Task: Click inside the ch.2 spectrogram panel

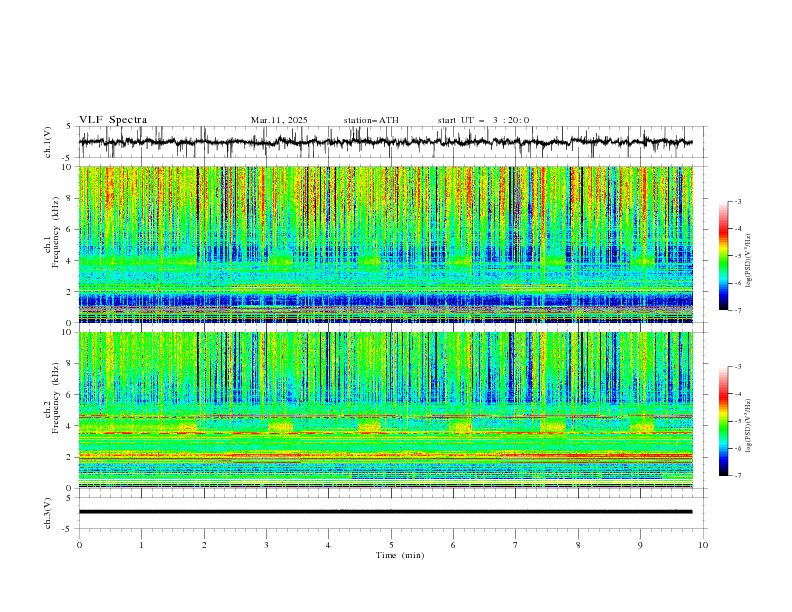Action: pos(386,410)
